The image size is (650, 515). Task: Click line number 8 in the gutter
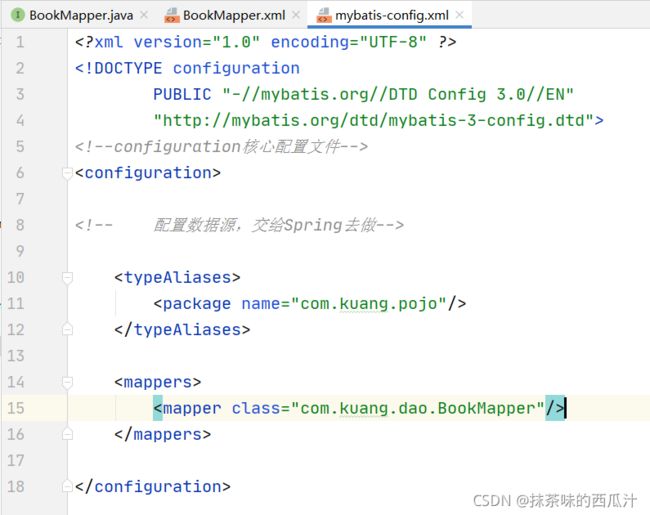pos(19,225)
